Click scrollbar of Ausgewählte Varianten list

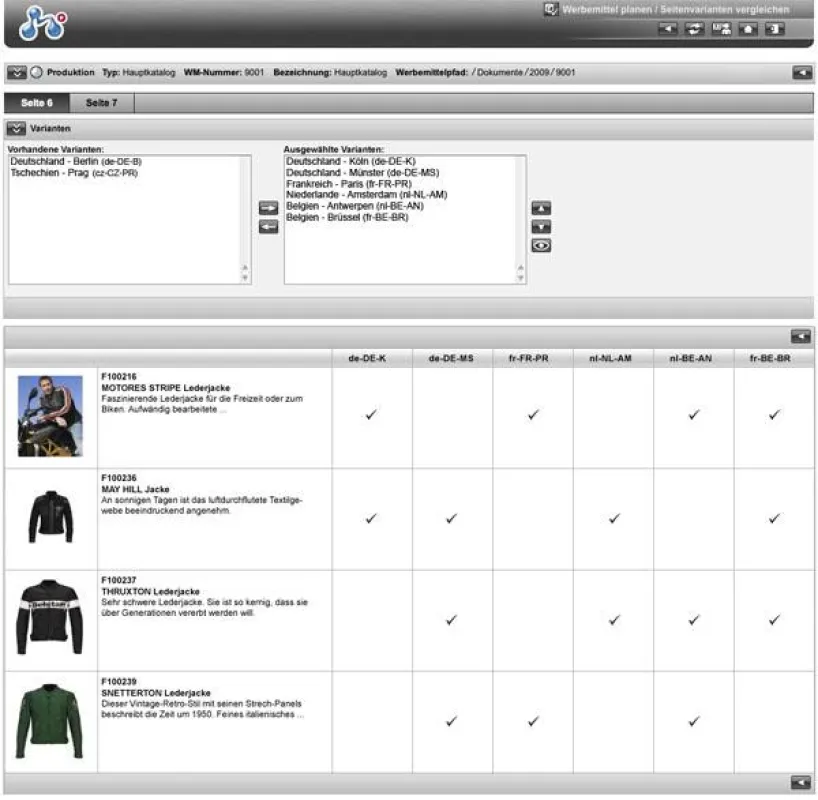pos(520,220)
